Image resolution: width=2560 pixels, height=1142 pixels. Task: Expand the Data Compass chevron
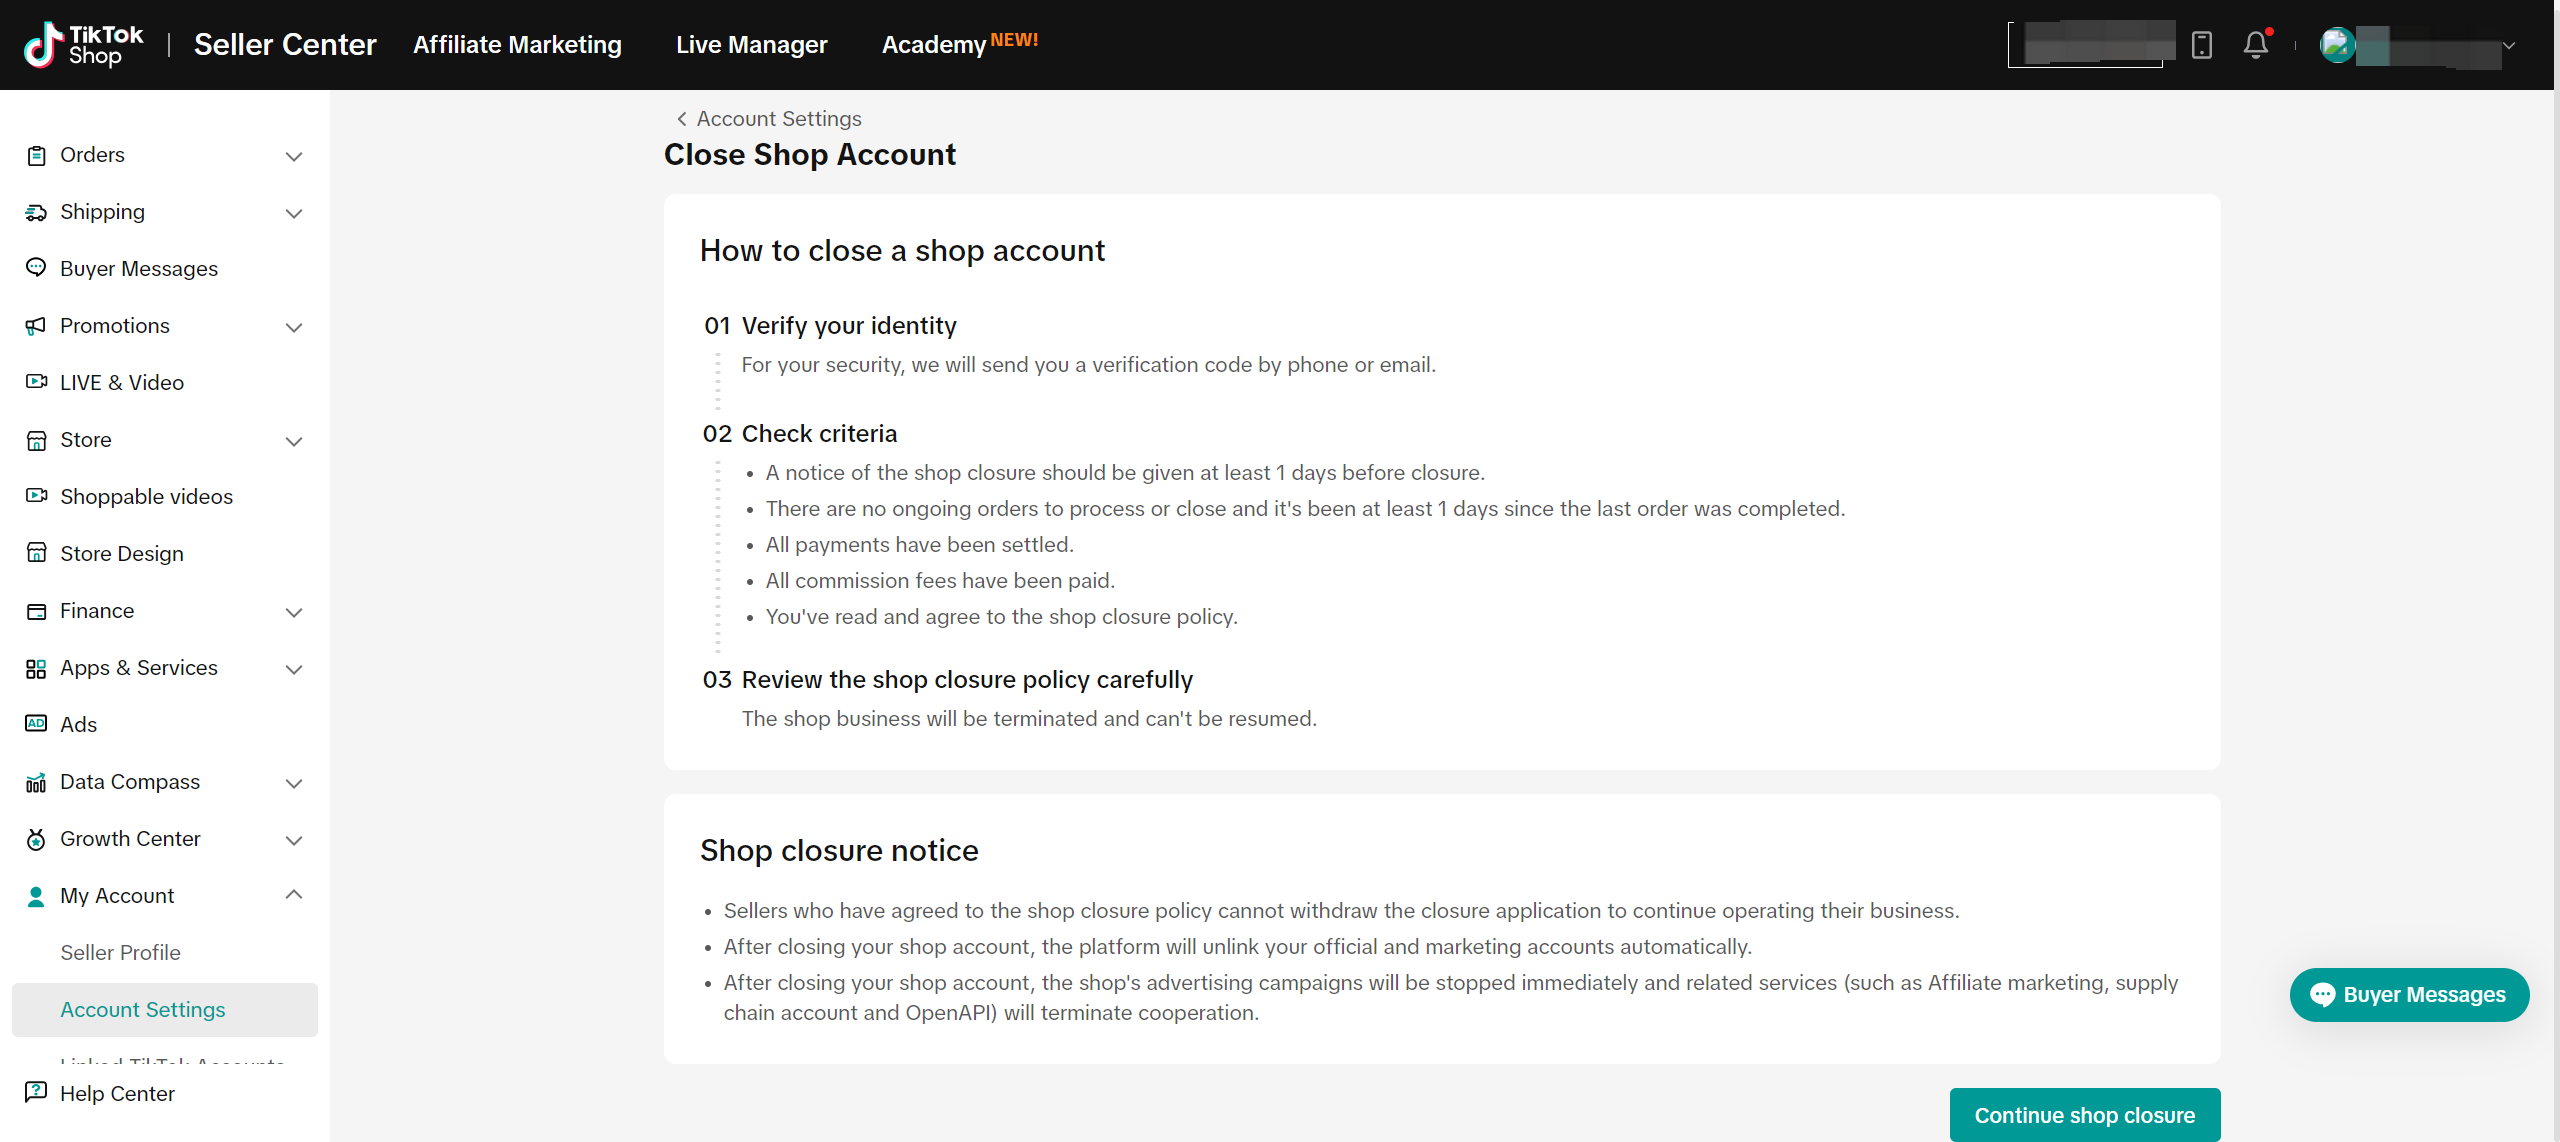point(293,783)
